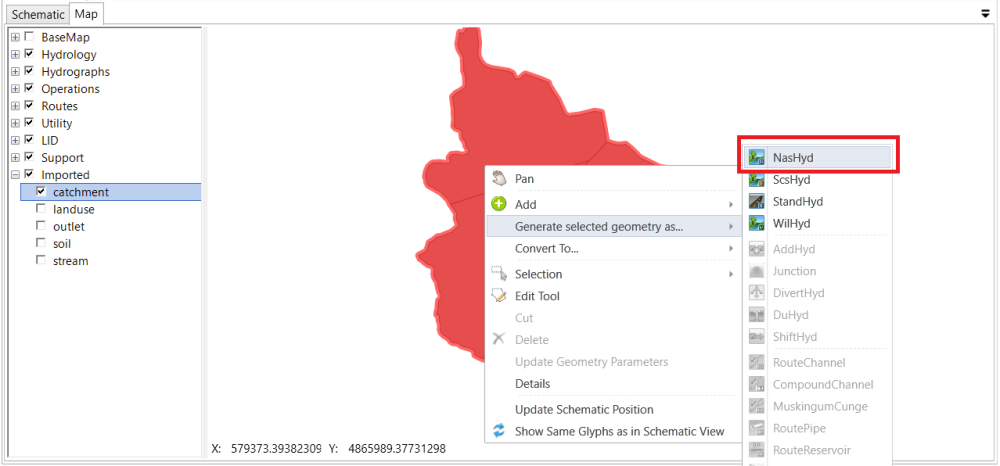Switch to the Schematic tab

[38, 14]
